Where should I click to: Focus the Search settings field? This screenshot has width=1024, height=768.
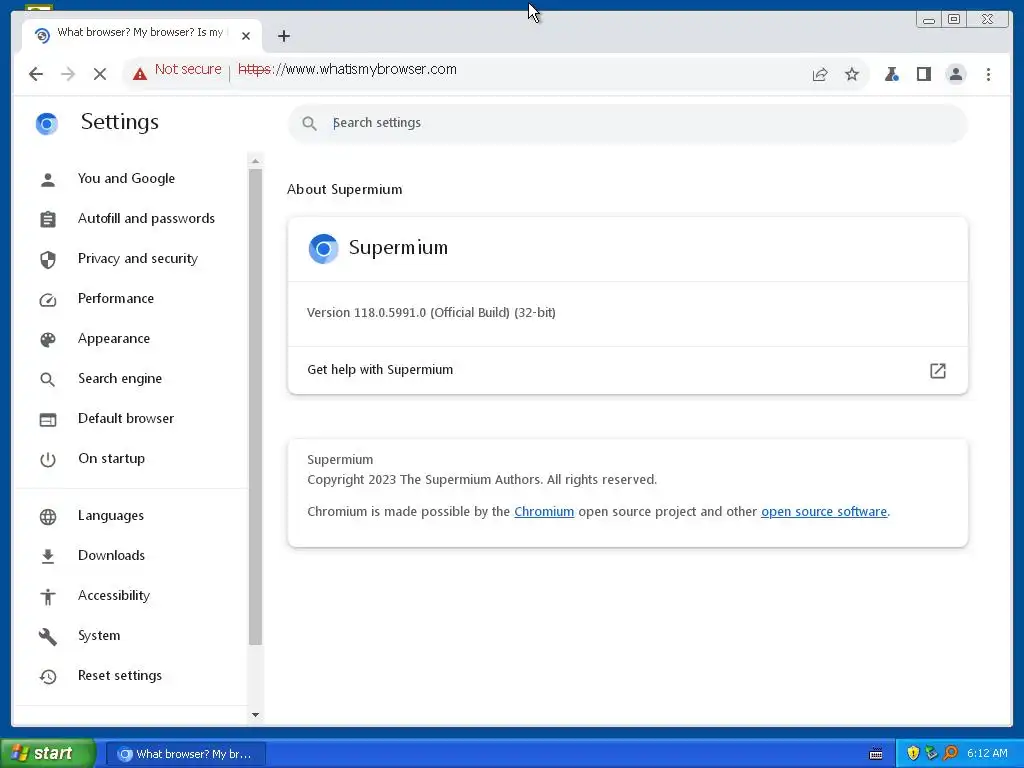click(628, 123)
